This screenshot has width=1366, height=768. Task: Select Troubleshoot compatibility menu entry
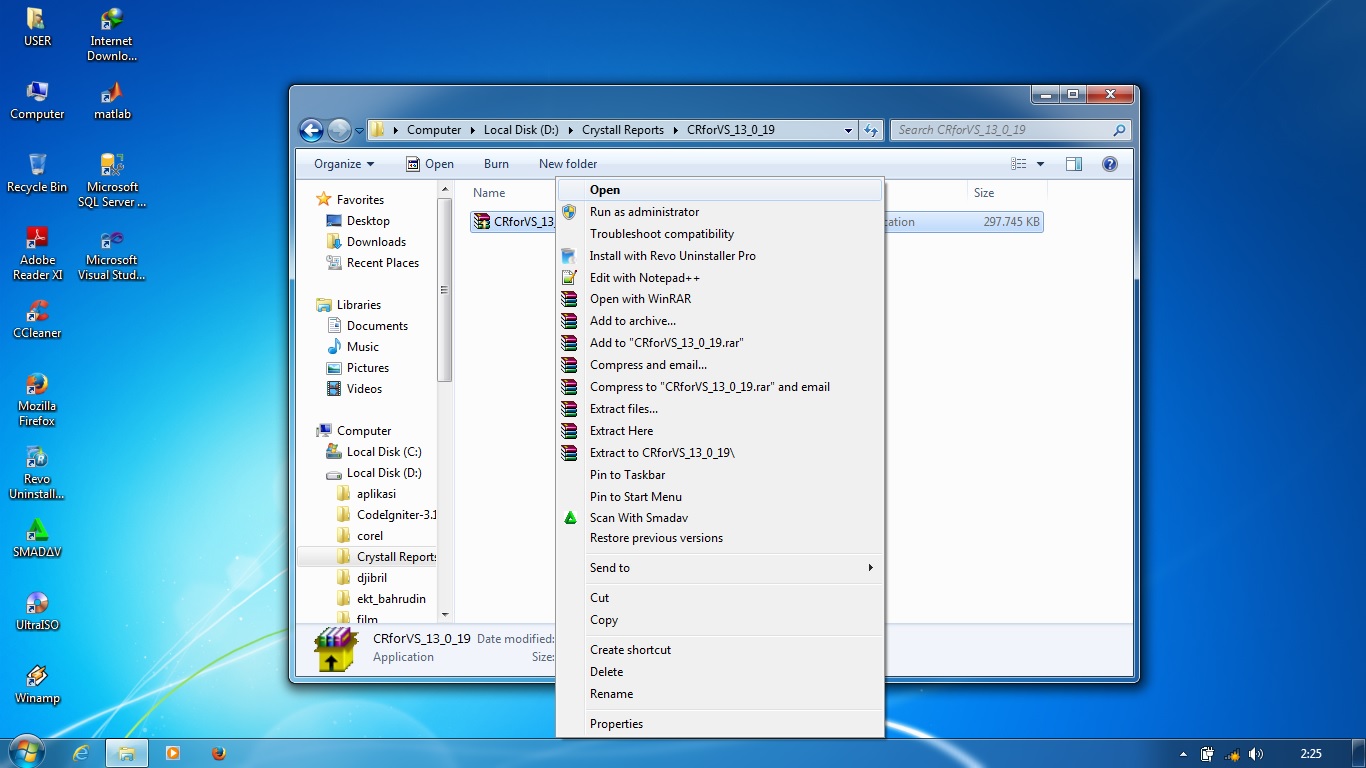[720, 234]
